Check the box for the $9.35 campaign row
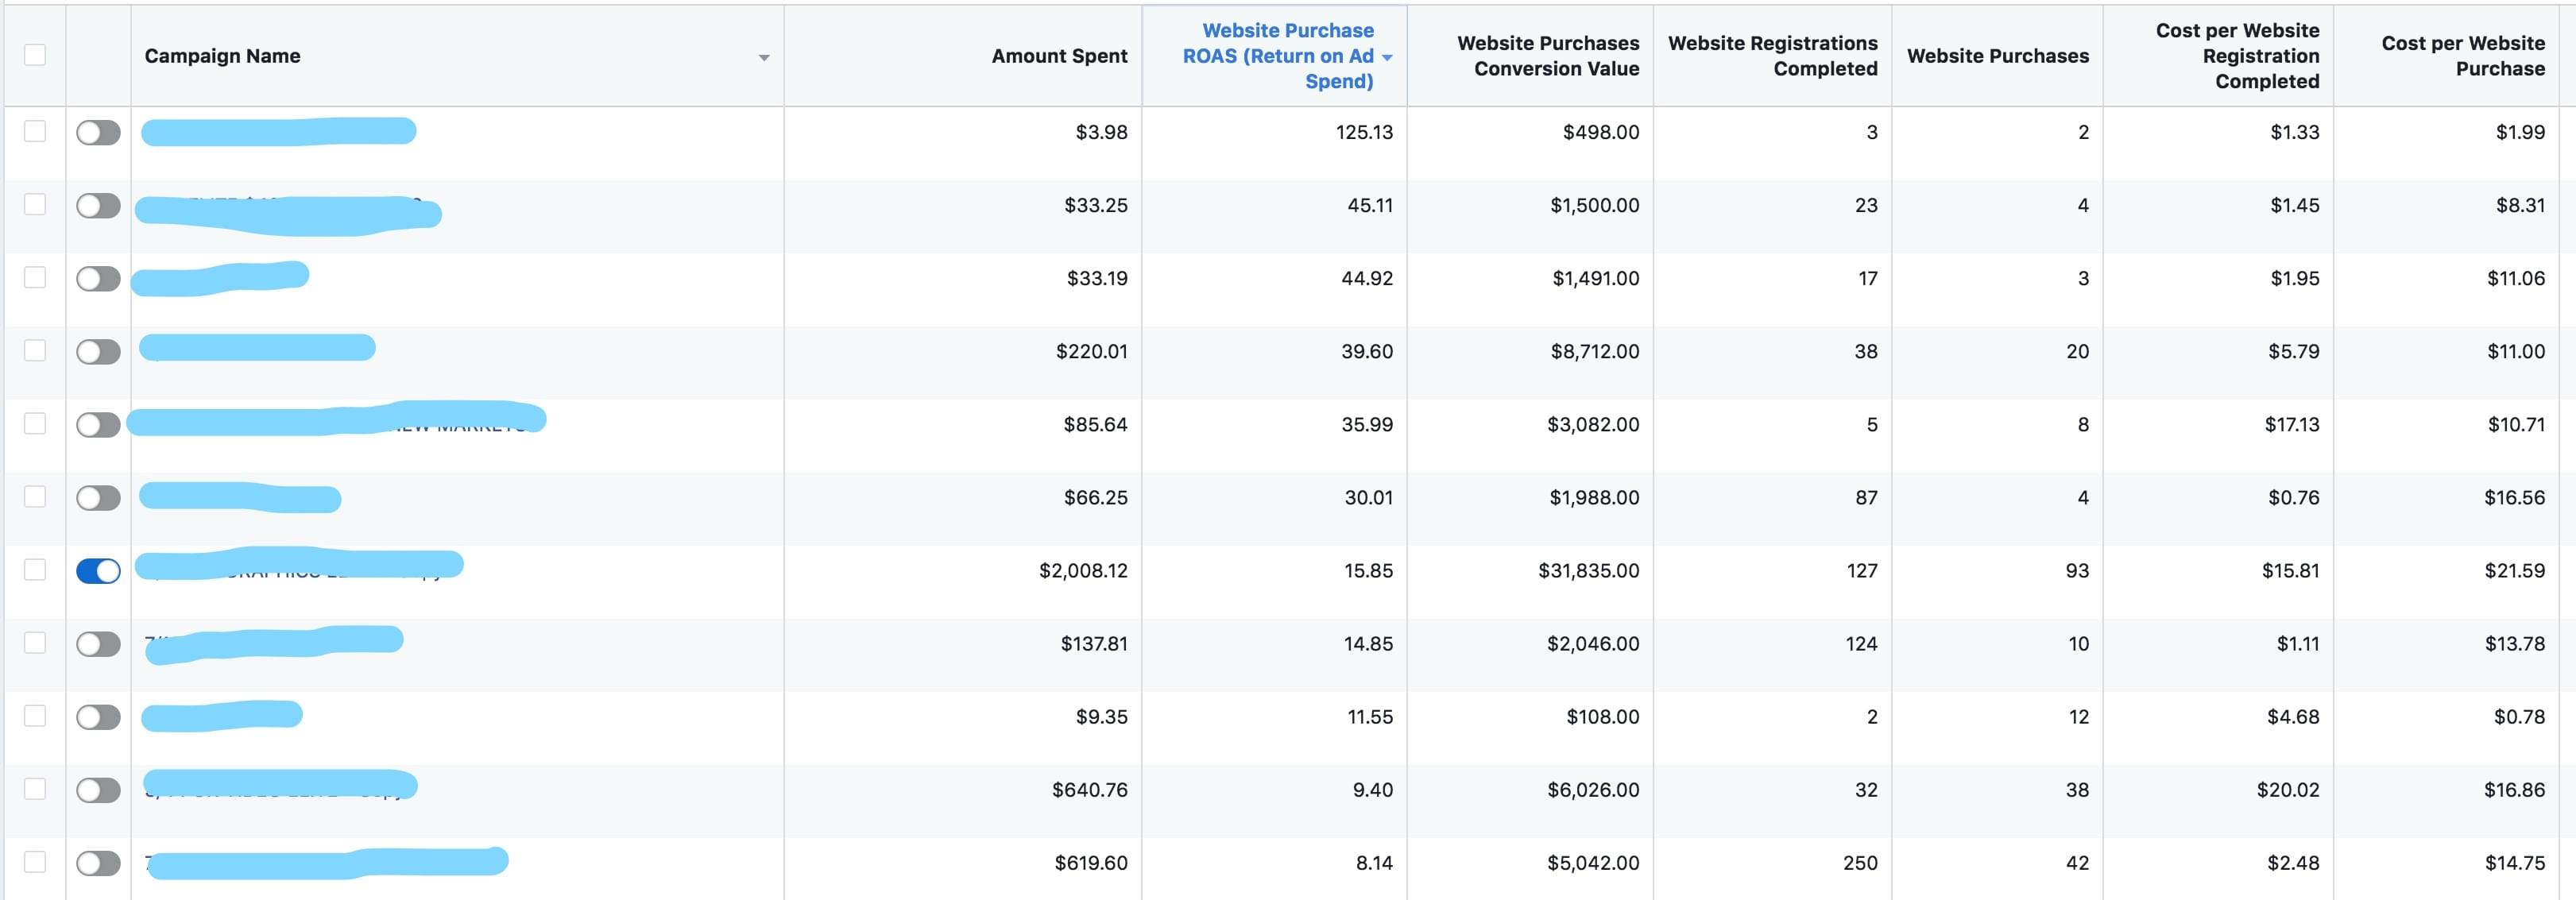The width and height of the screenshot is (2576, 900). (35, 715)
